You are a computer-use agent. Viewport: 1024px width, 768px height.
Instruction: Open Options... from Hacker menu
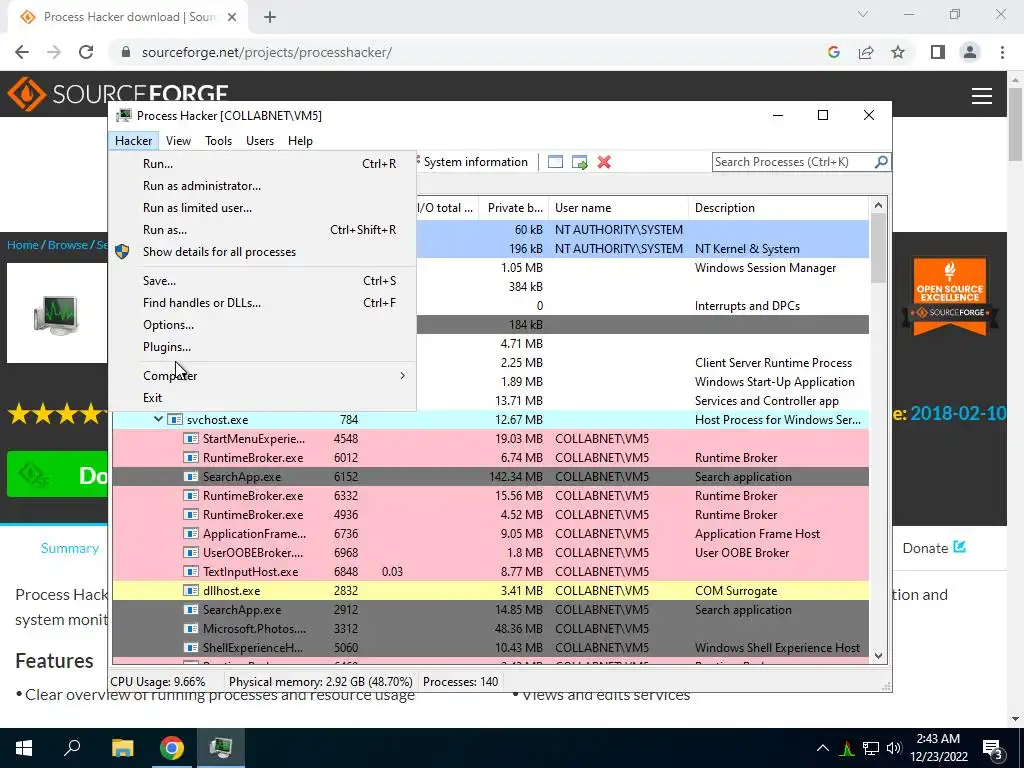point(263,325)
